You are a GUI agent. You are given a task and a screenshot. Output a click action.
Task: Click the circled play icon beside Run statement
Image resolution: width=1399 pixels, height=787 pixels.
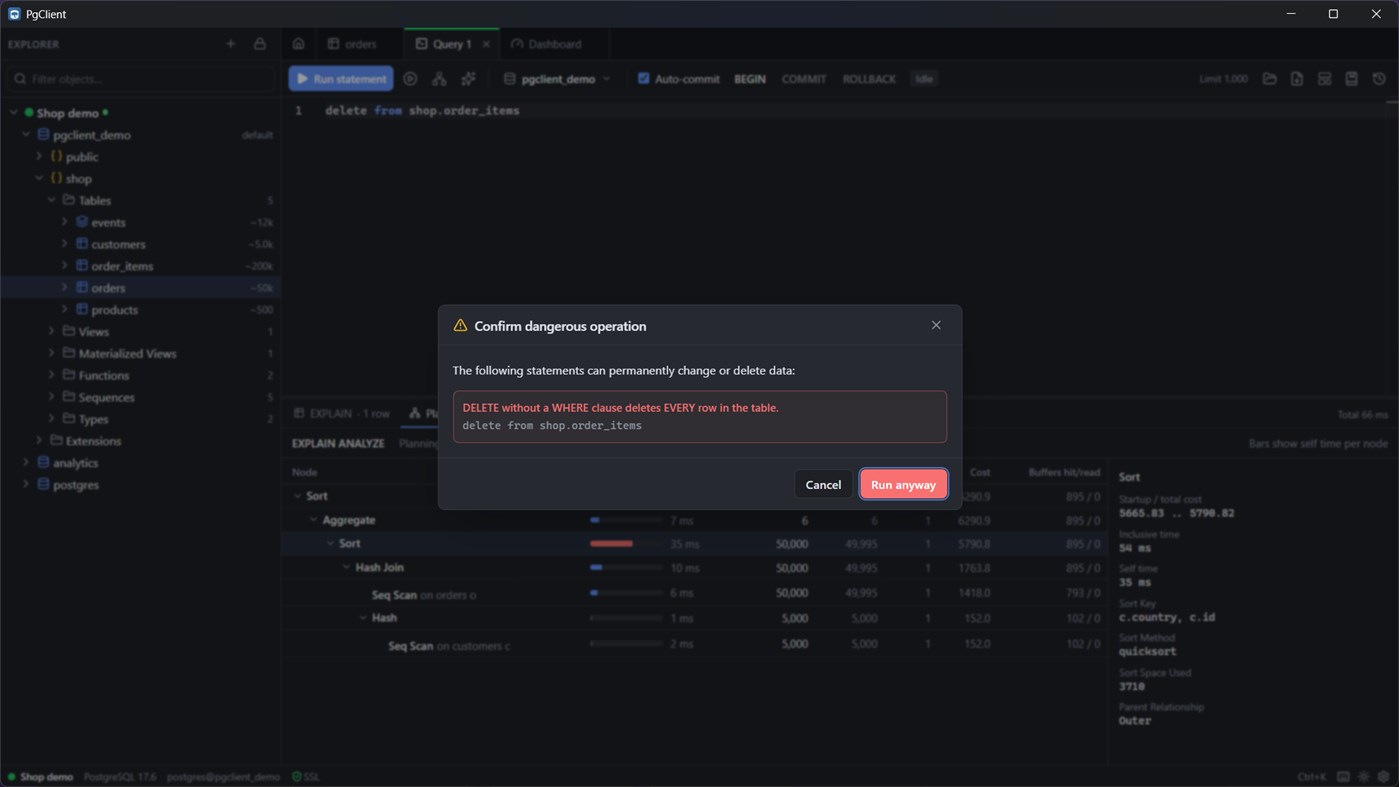410,79
